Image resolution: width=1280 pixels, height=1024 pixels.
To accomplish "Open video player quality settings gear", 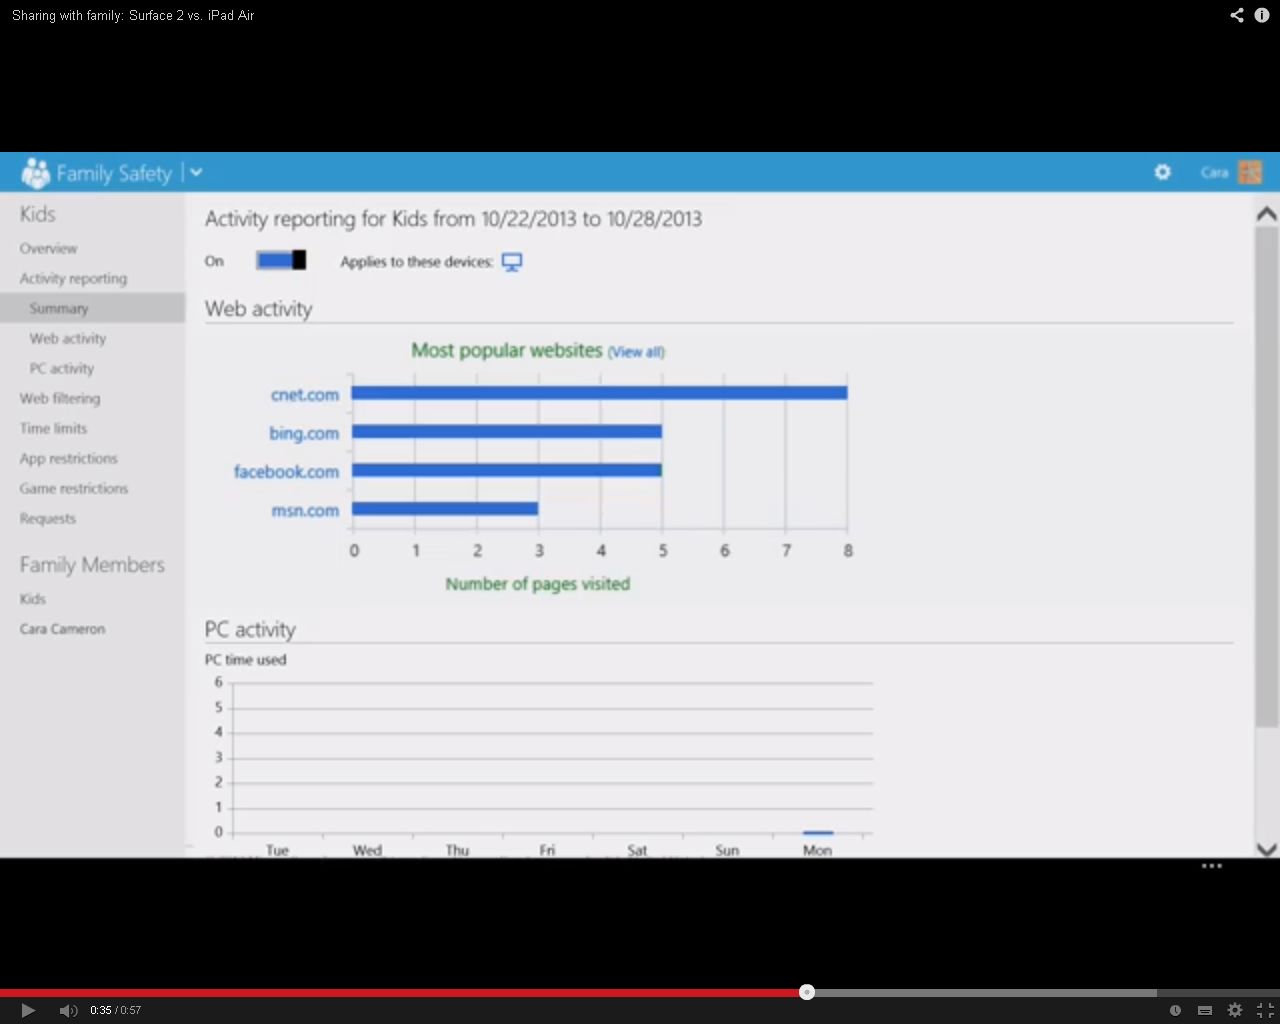I will click(1235, 1010).
